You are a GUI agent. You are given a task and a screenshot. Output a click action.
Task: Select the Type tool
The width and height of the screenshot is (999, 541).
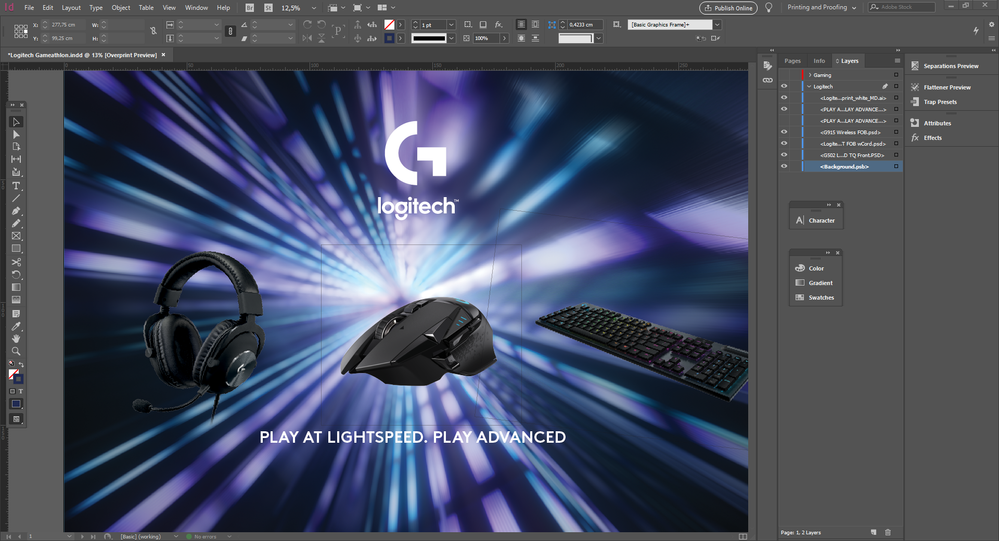pos(16,185)
